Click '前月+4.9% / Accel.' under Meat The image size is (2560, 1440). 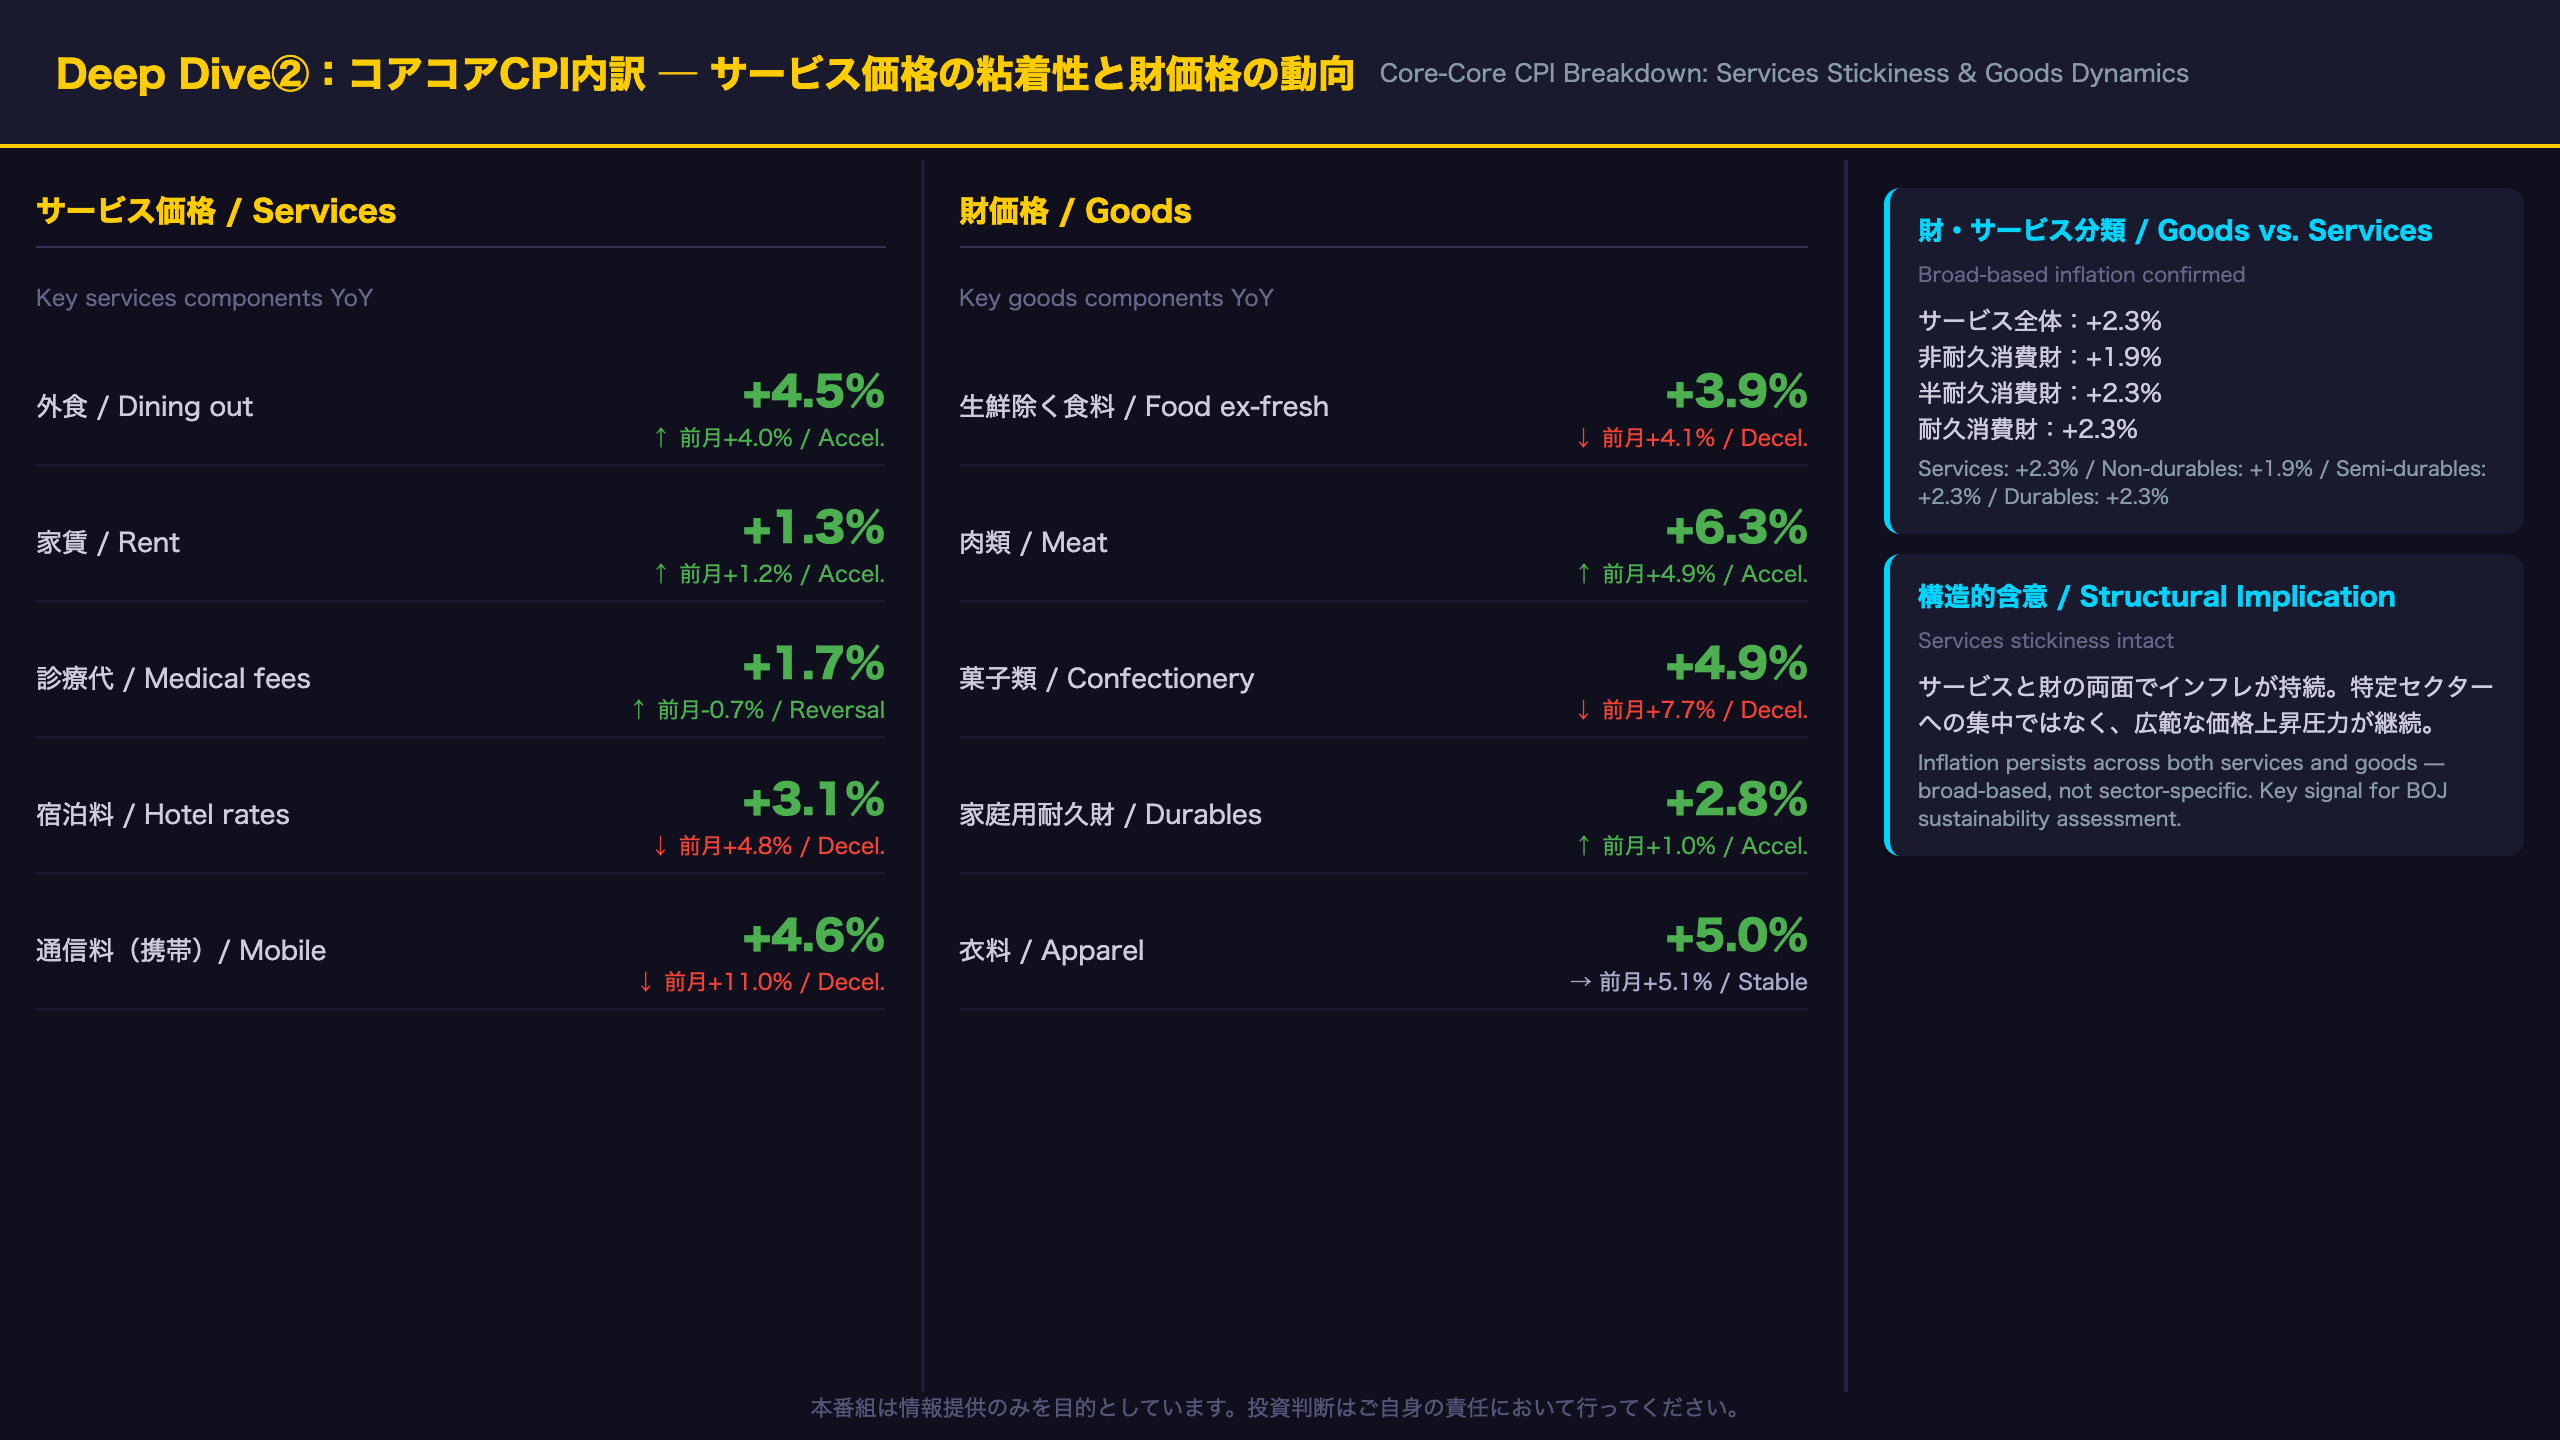tap(1692, 574)
